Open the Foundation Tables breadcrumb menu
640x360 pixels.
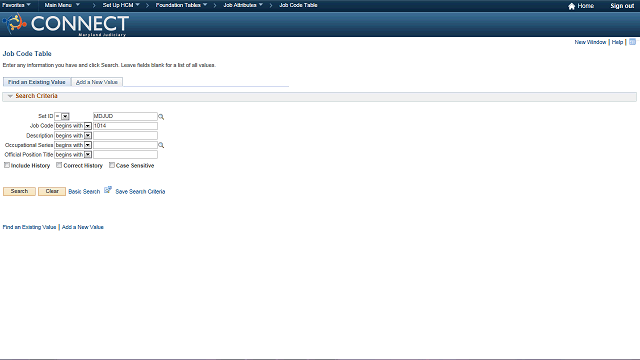[x=181, y=5]
